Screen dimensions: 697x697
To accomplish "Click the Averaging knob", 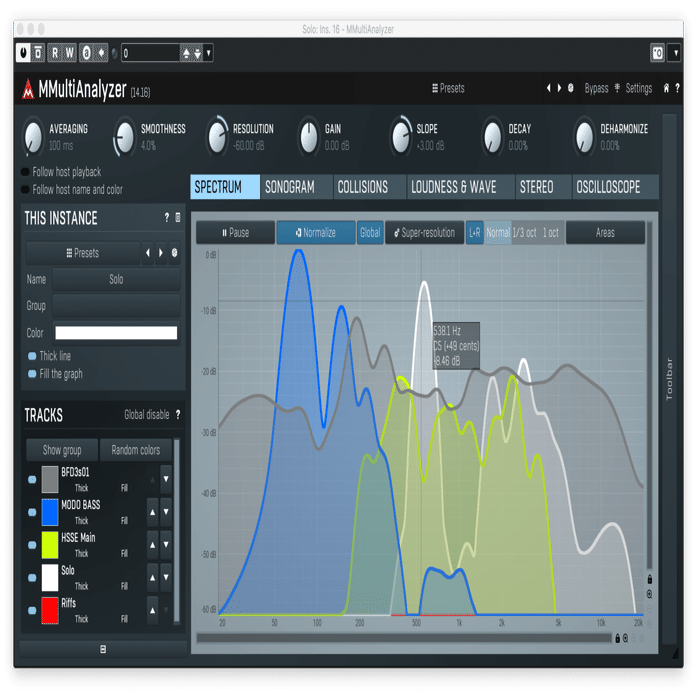I will click(33, 137).
